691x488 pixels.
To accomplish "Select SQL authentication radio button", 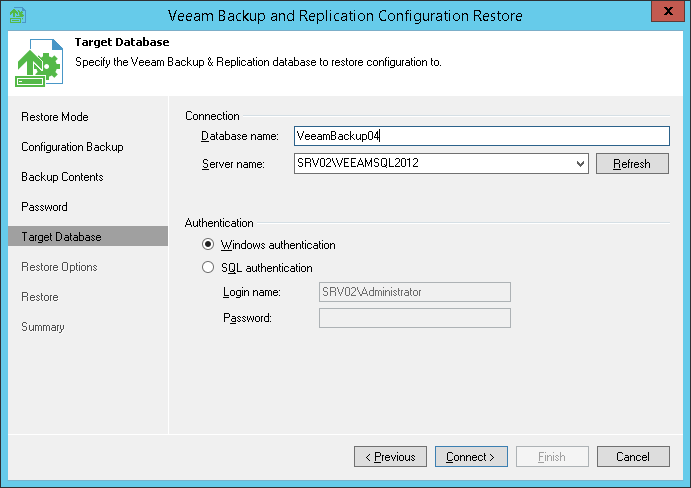I will (208, 268).
